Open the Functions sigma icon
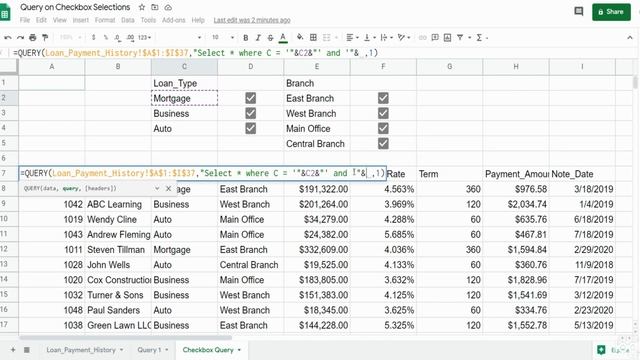The image size is (640, 360). tap(479, 38)
